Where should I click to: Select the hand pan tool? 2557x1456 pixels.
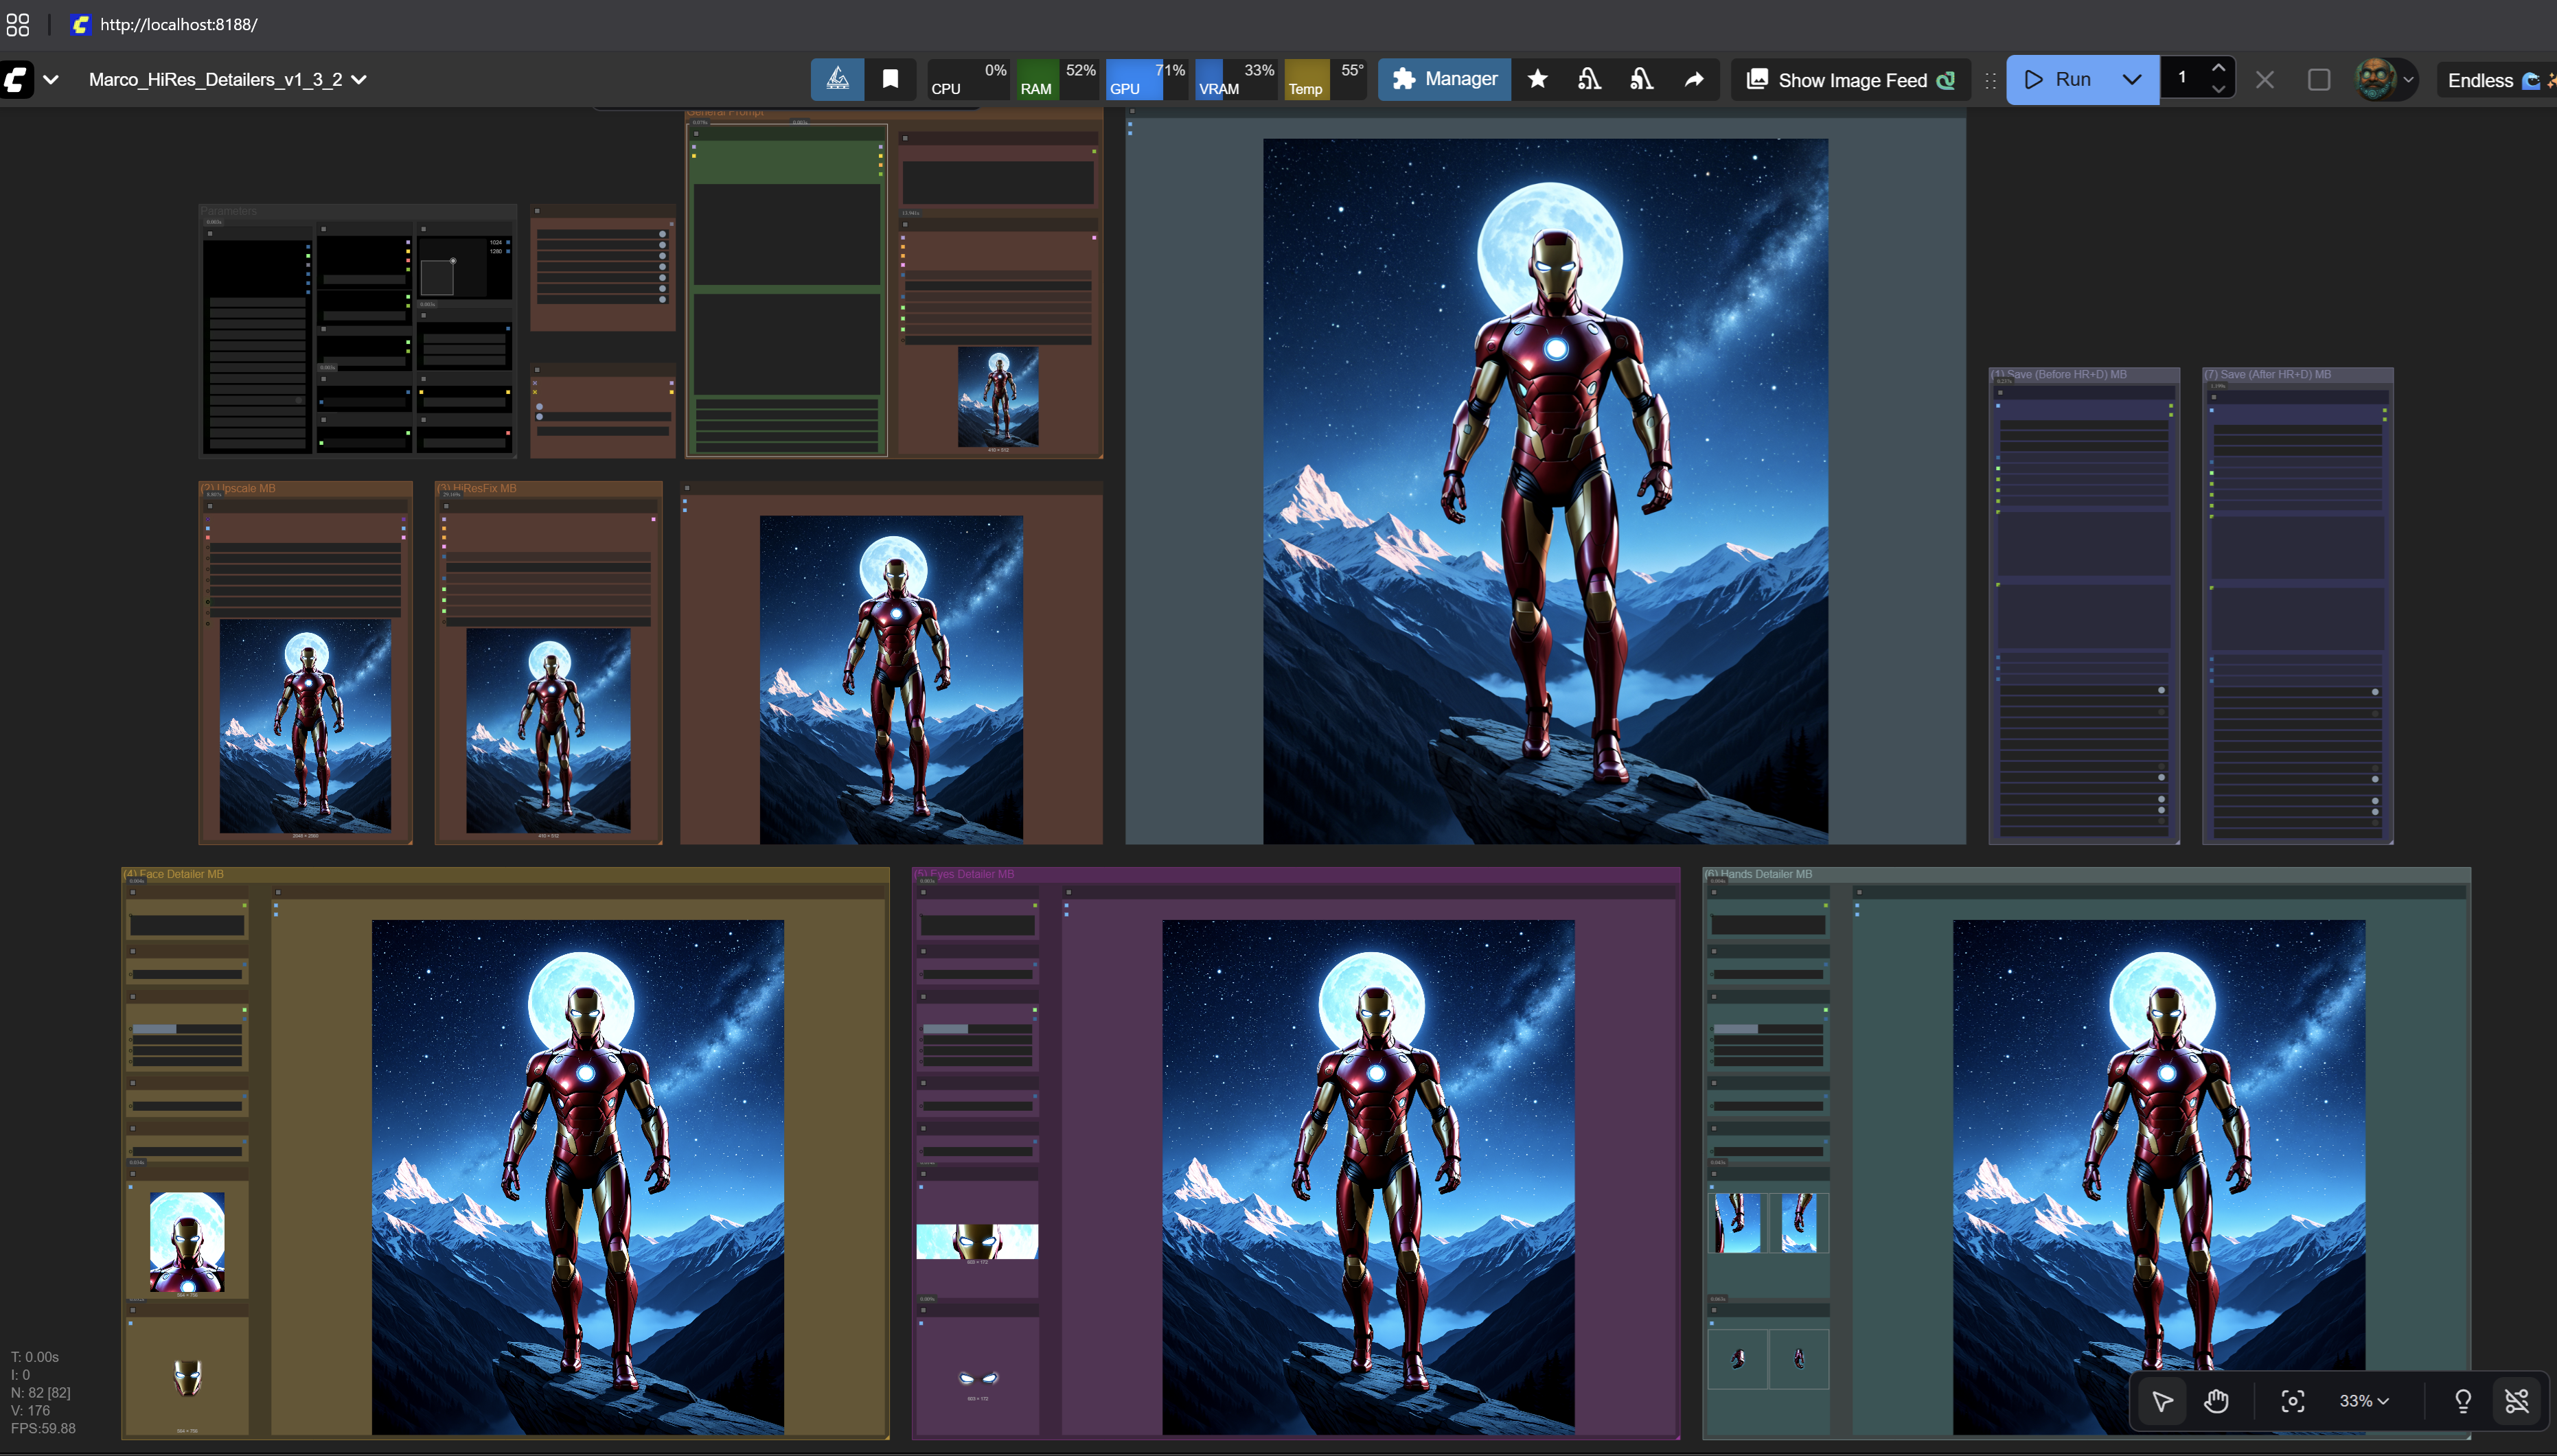pyautogui.click(x=2216, y=1401)
